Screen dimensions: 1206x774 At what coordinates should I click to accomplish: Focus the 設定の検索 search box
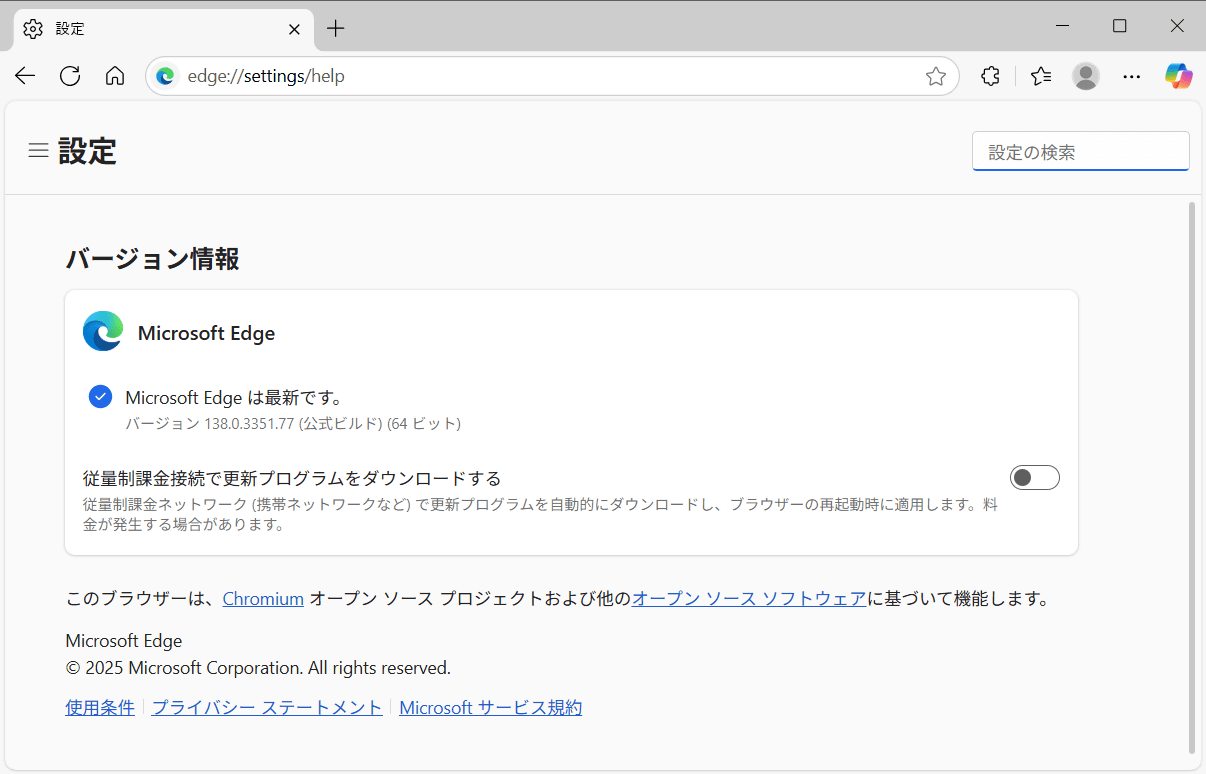click(1081, 152)
